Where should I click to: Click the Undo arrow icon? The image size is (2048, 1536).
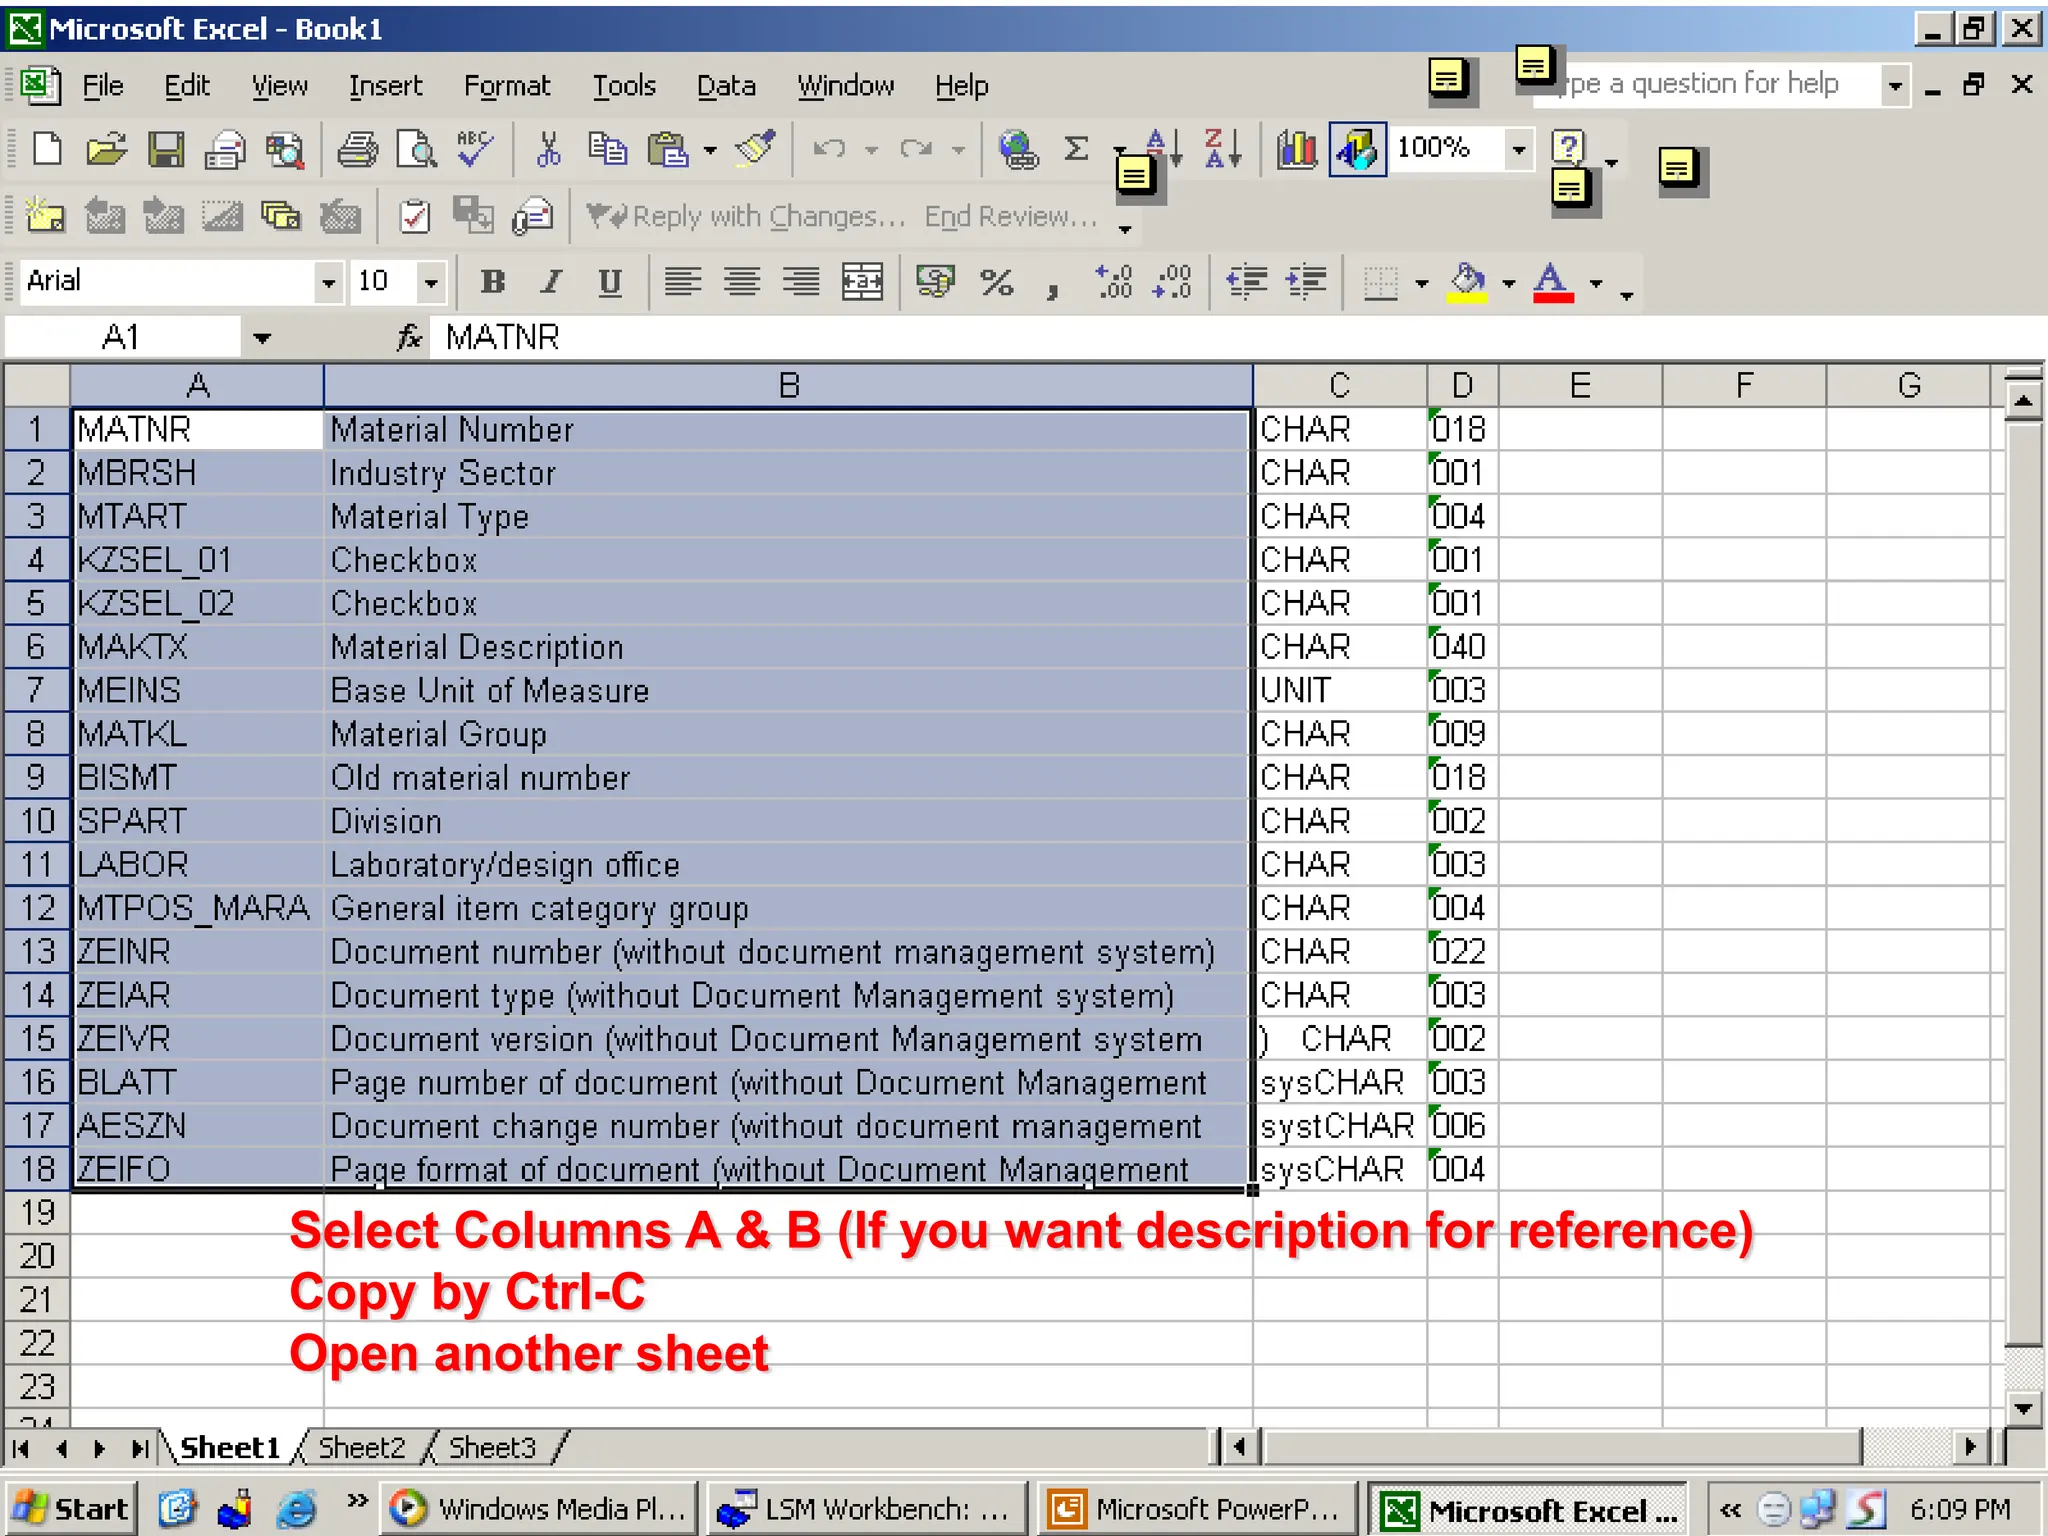point(829,150)
